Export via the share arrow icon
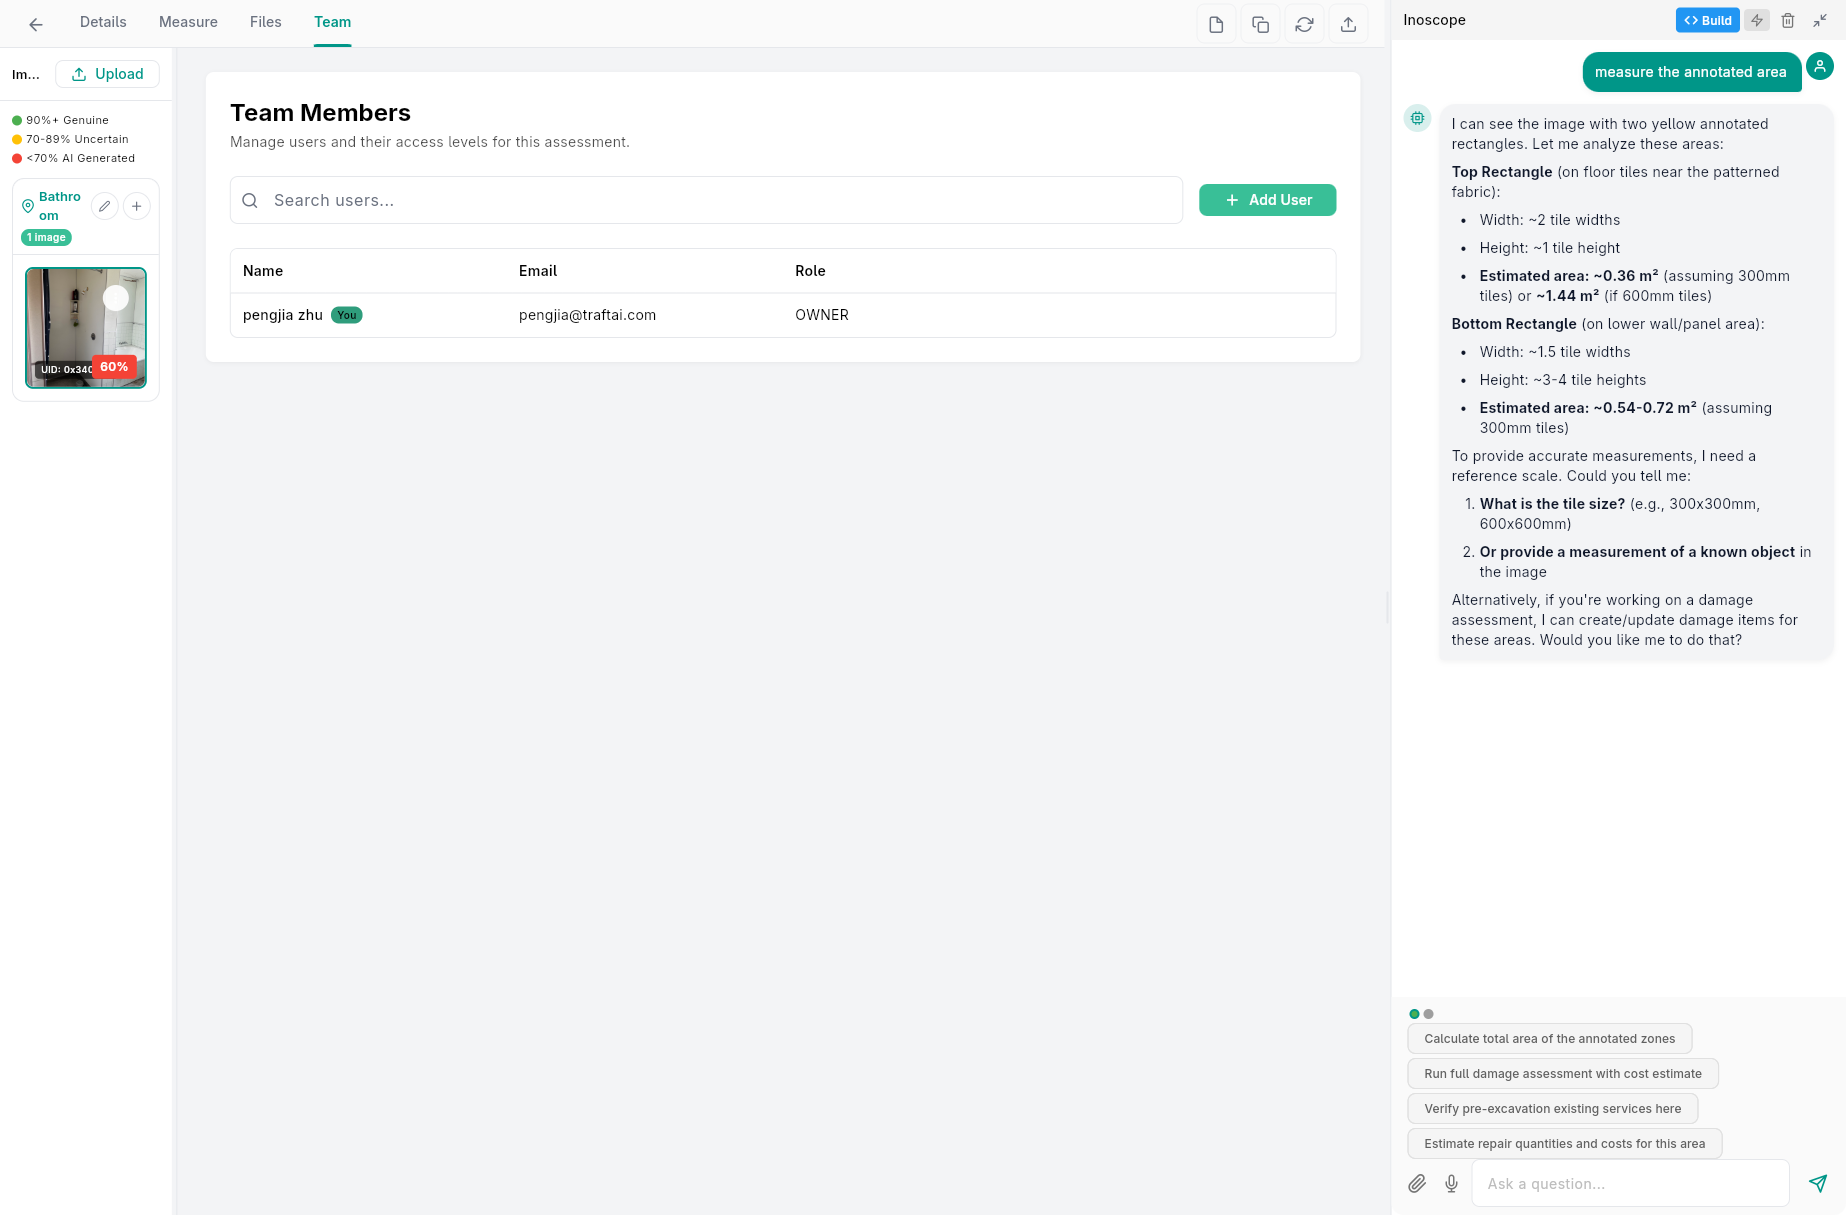1846x1215 pixels. [1348, 22]
